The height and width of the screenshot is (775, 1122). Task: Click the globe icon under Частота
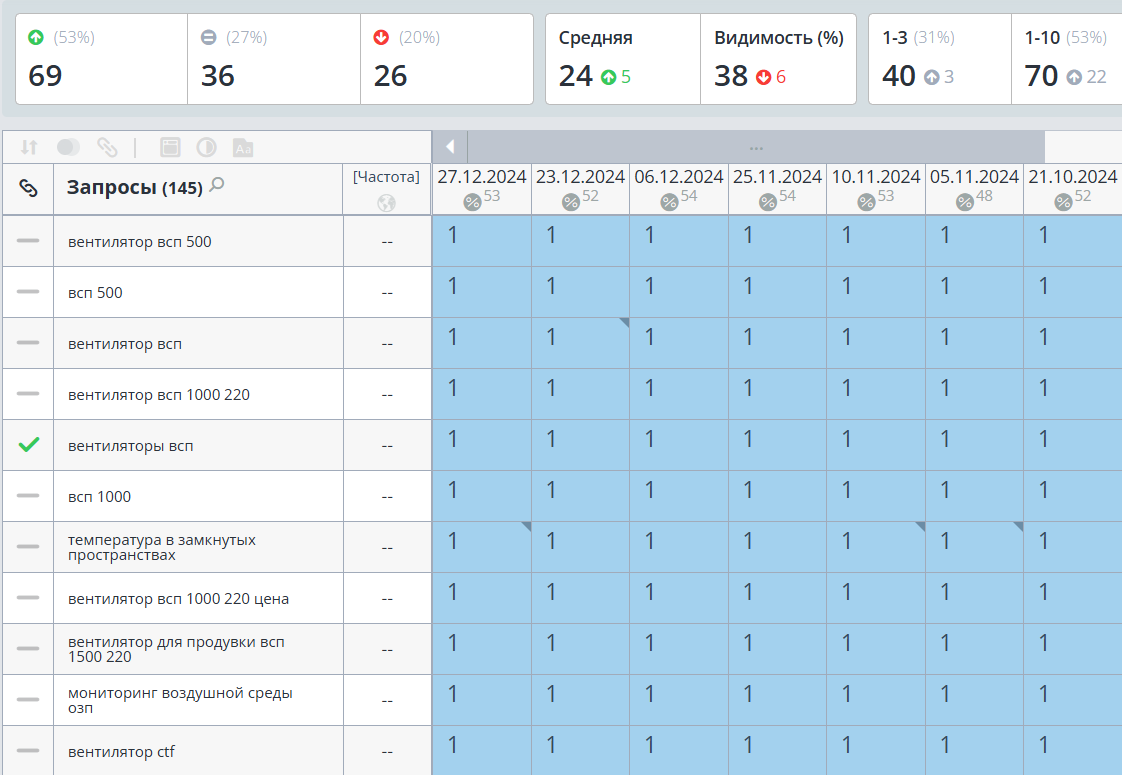point(386,203)
